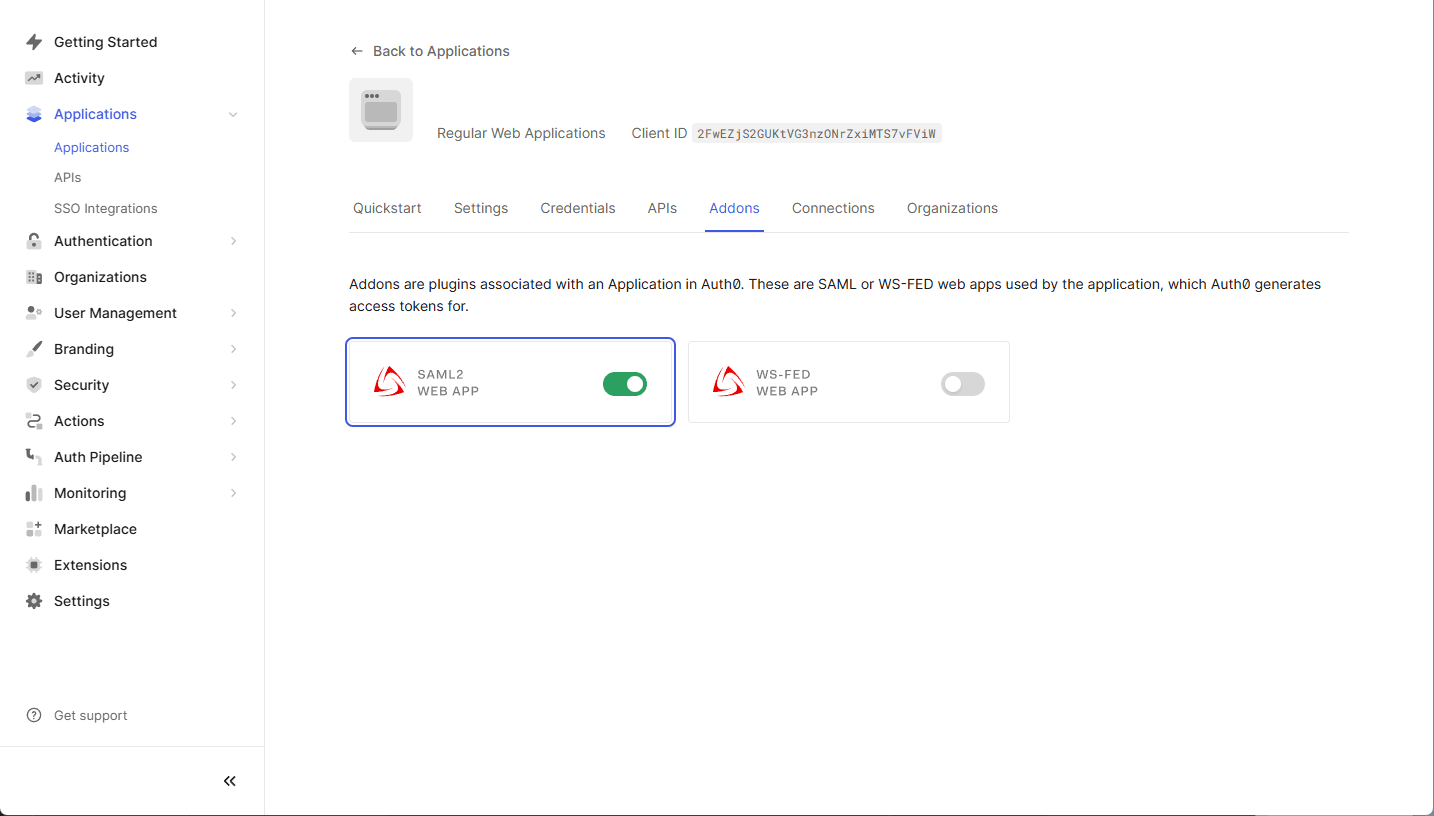Click the Settings gear icon
The width and height of the screenshot is (1434, 816).
tap(34, 601)
